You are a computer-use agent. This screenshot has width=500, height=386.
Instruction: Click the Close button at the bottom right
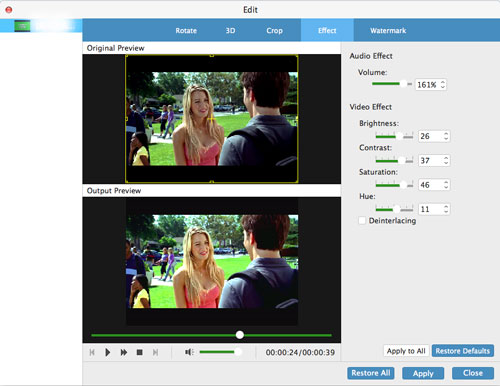[x=473, y=373]
